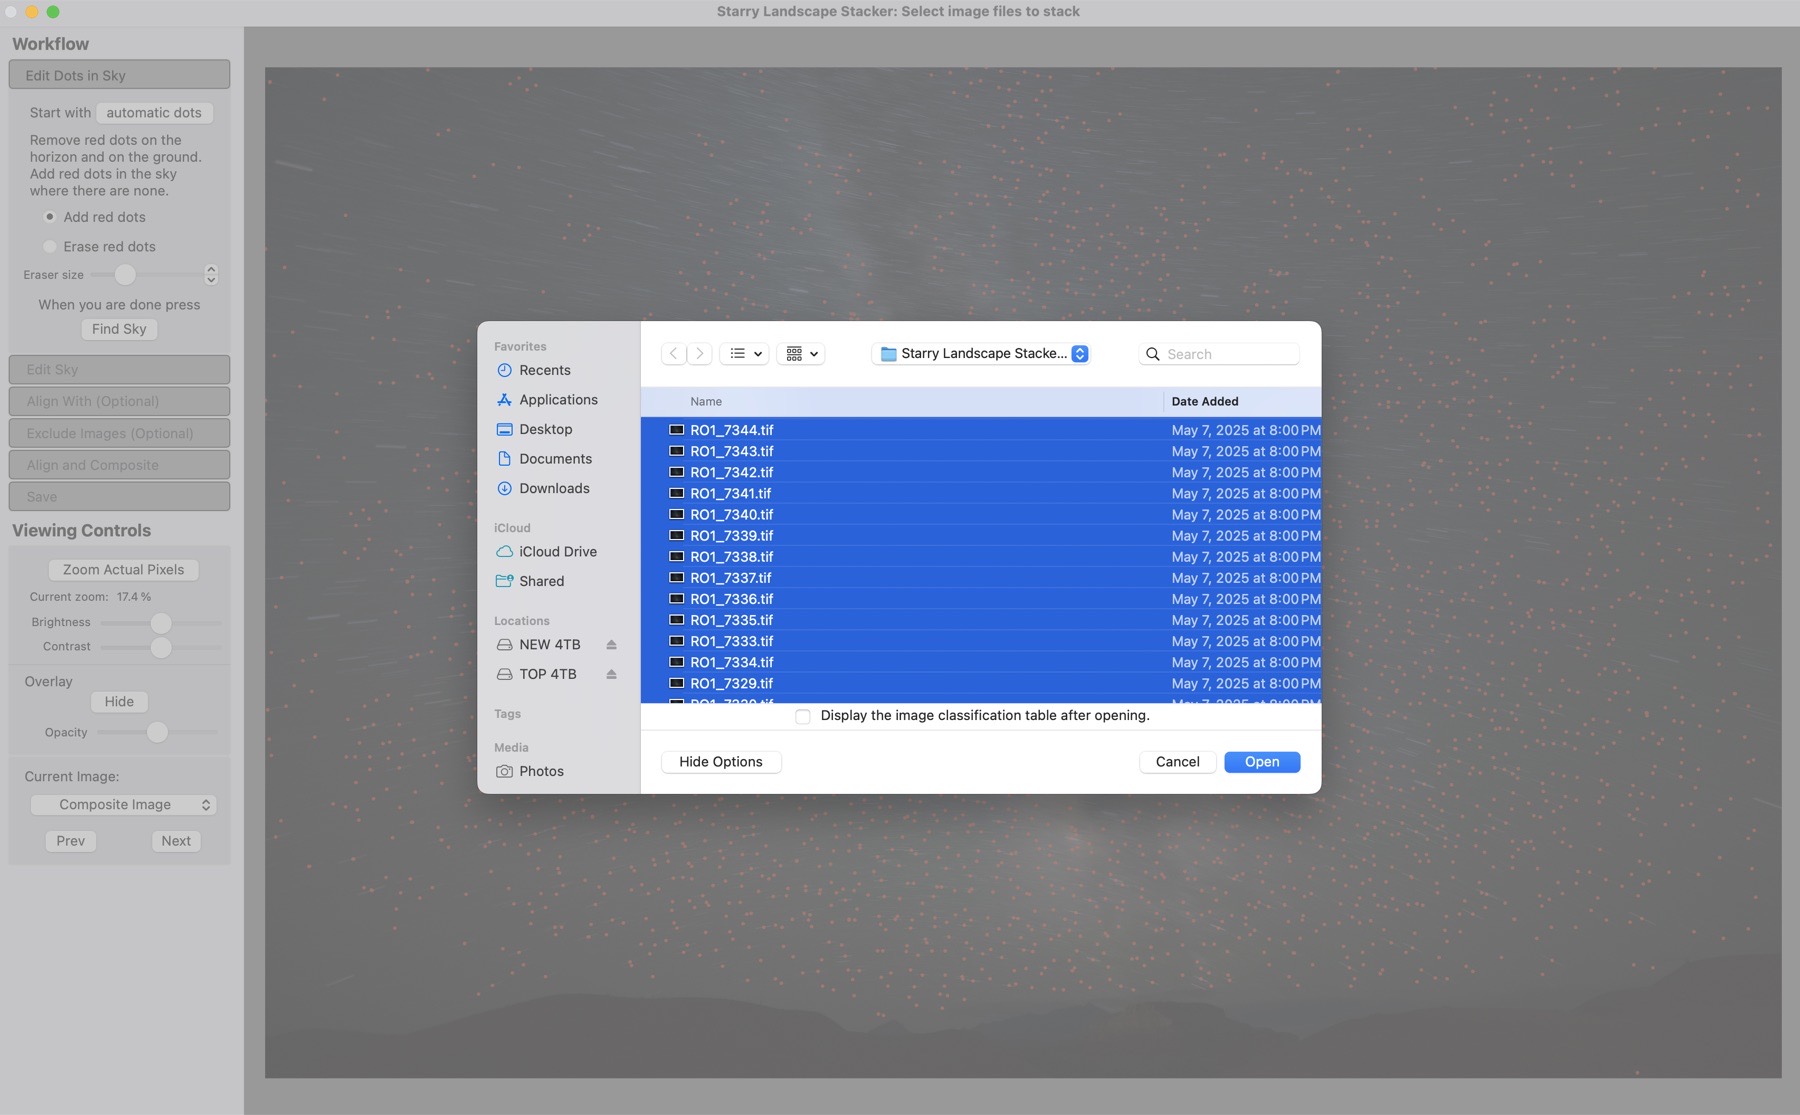Eject the TOP 4TB drive

click(x=611, y=675)
